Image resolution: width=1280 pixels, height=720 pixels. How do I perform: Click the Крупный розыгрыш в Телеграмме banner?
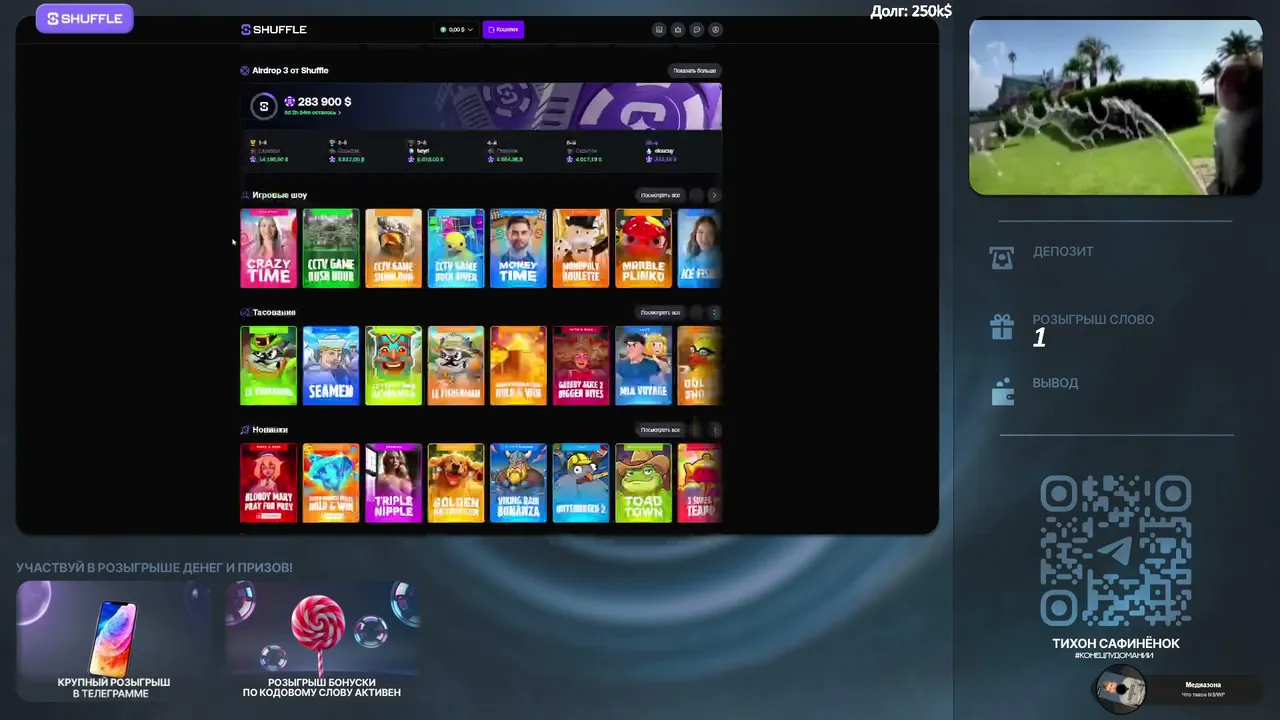click(x=114, y=641)
